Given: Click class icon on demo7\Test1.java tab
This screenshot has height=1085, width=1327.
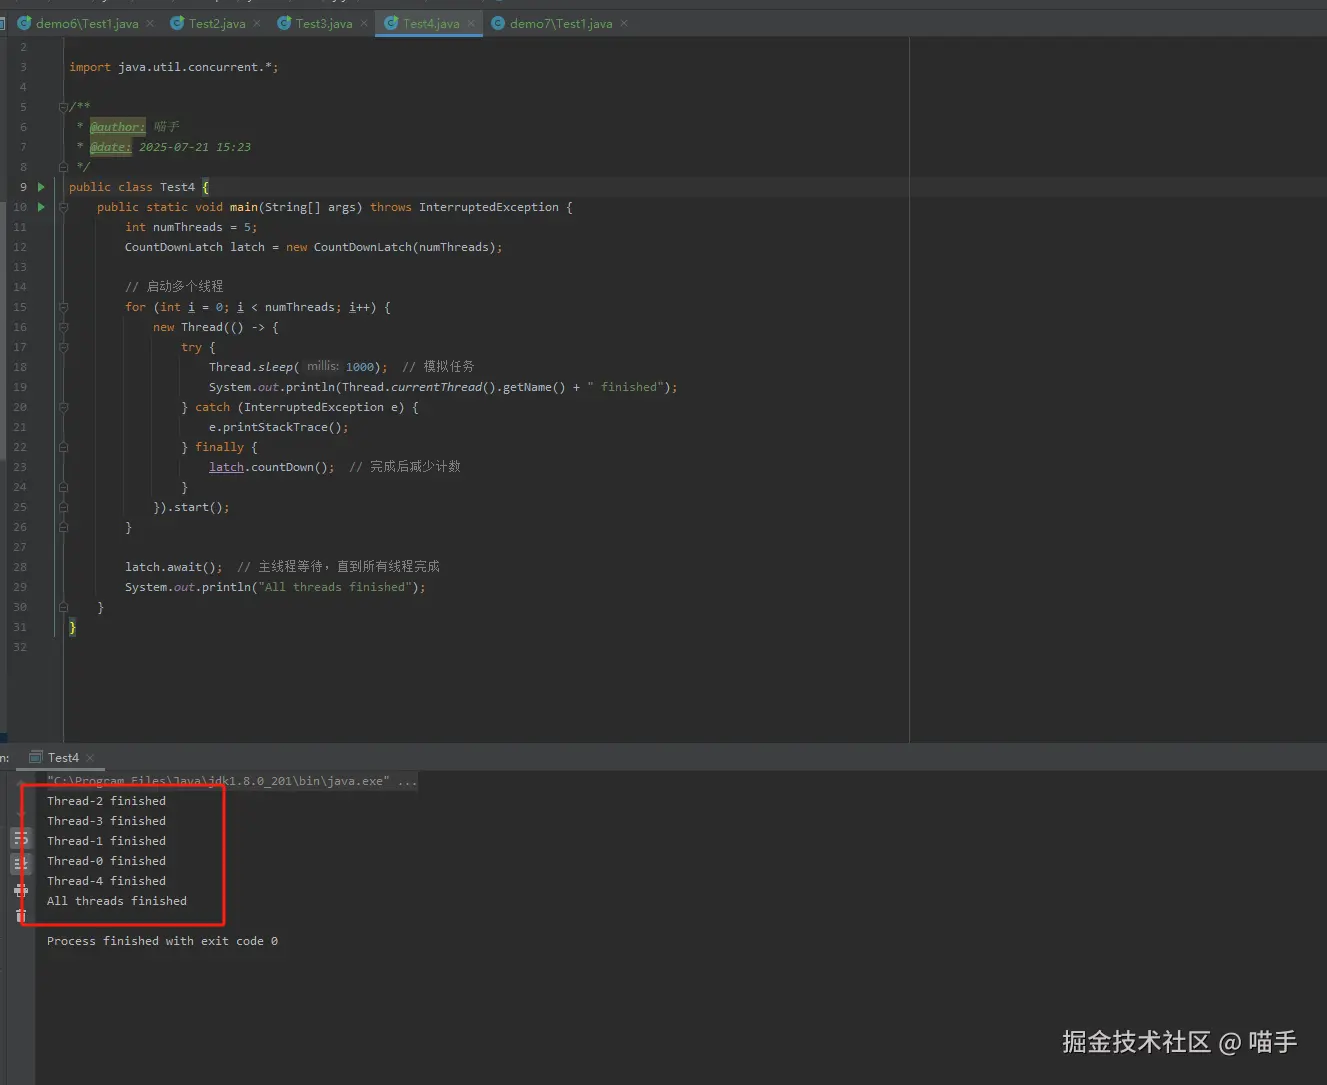Looking at the screenshot, I should point(498,23).
